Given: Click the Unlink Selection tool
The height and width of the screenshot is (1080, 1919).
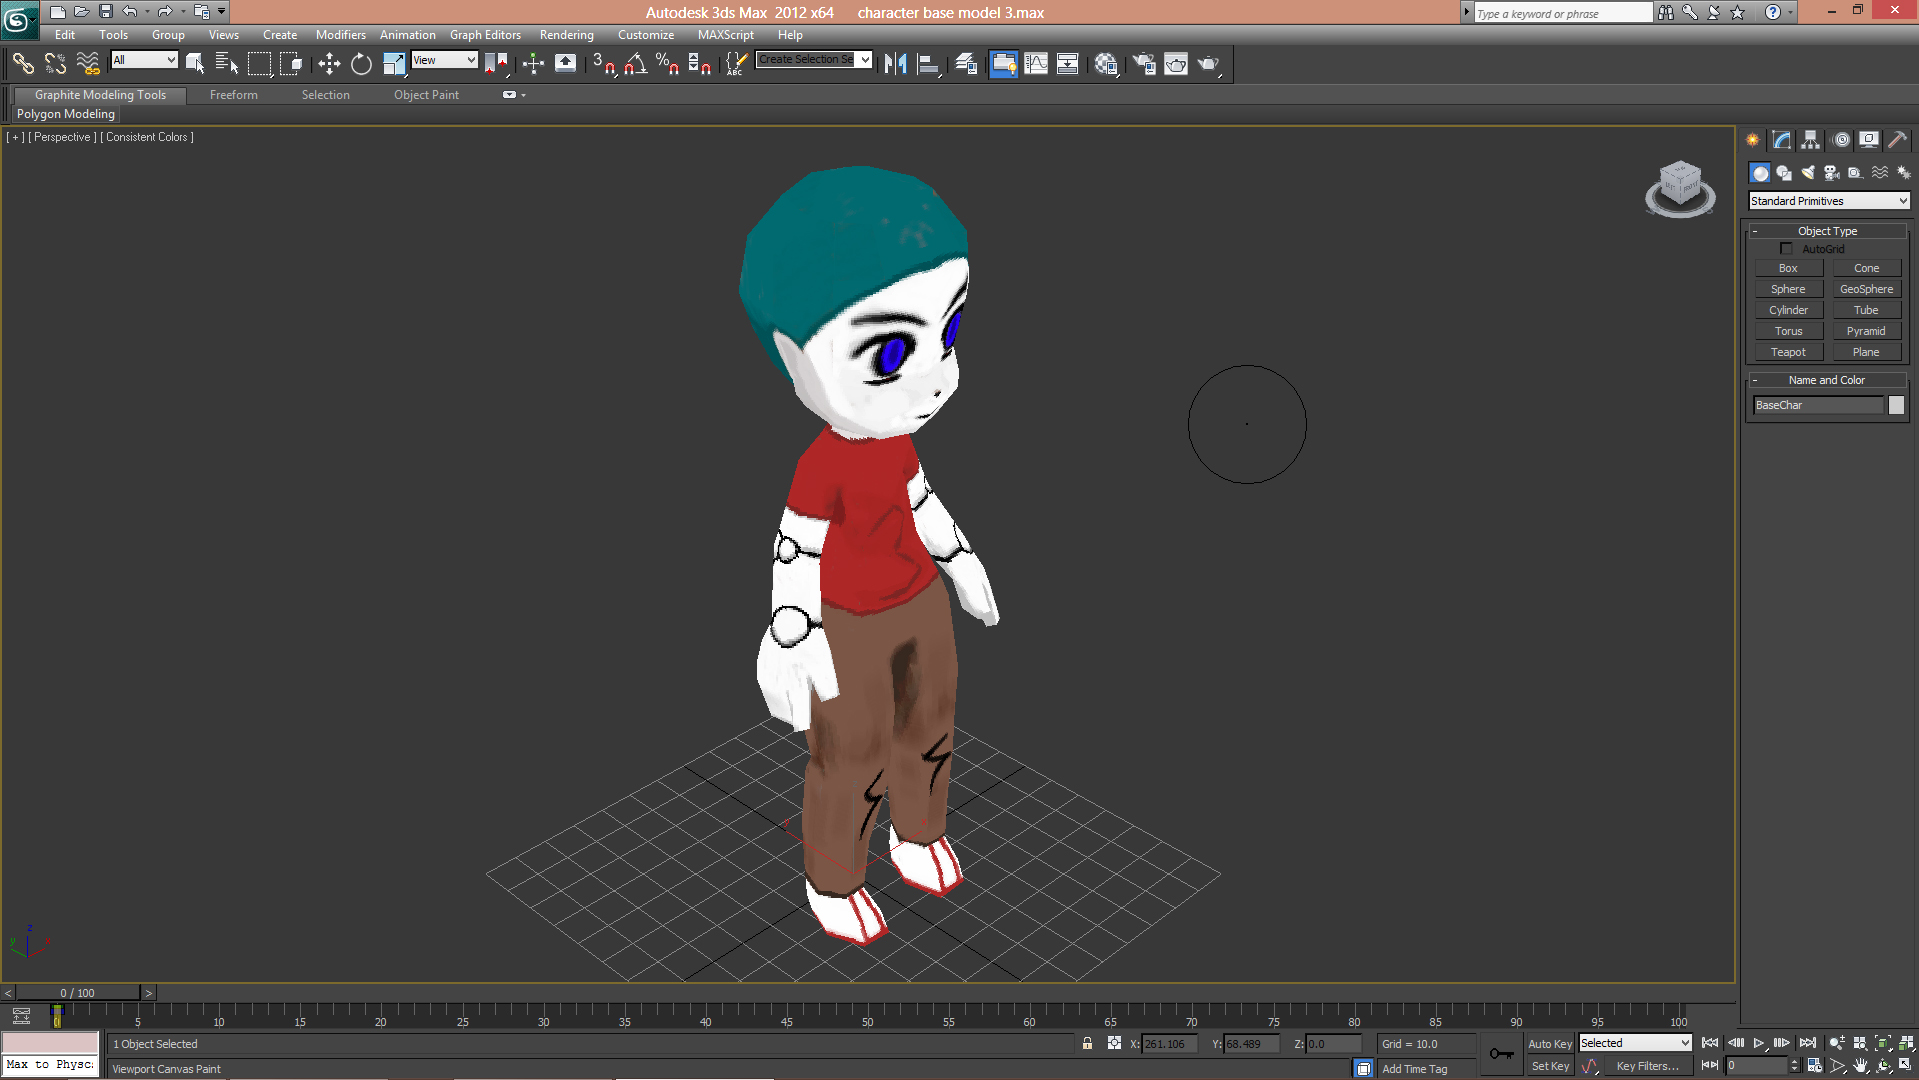Looking at the screenshot, I should click(x=55, y=64).
